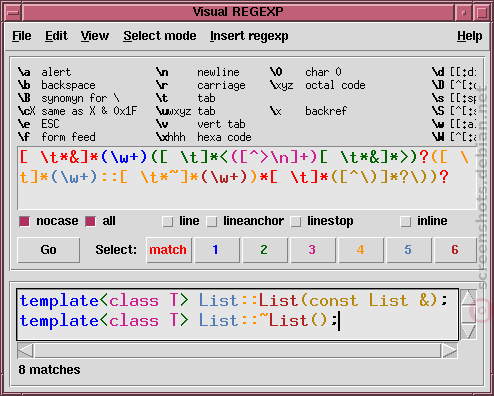Enable the inline checkbox
Screen dimensions: 494x396
pyautogui.click(x=405, y=221)
